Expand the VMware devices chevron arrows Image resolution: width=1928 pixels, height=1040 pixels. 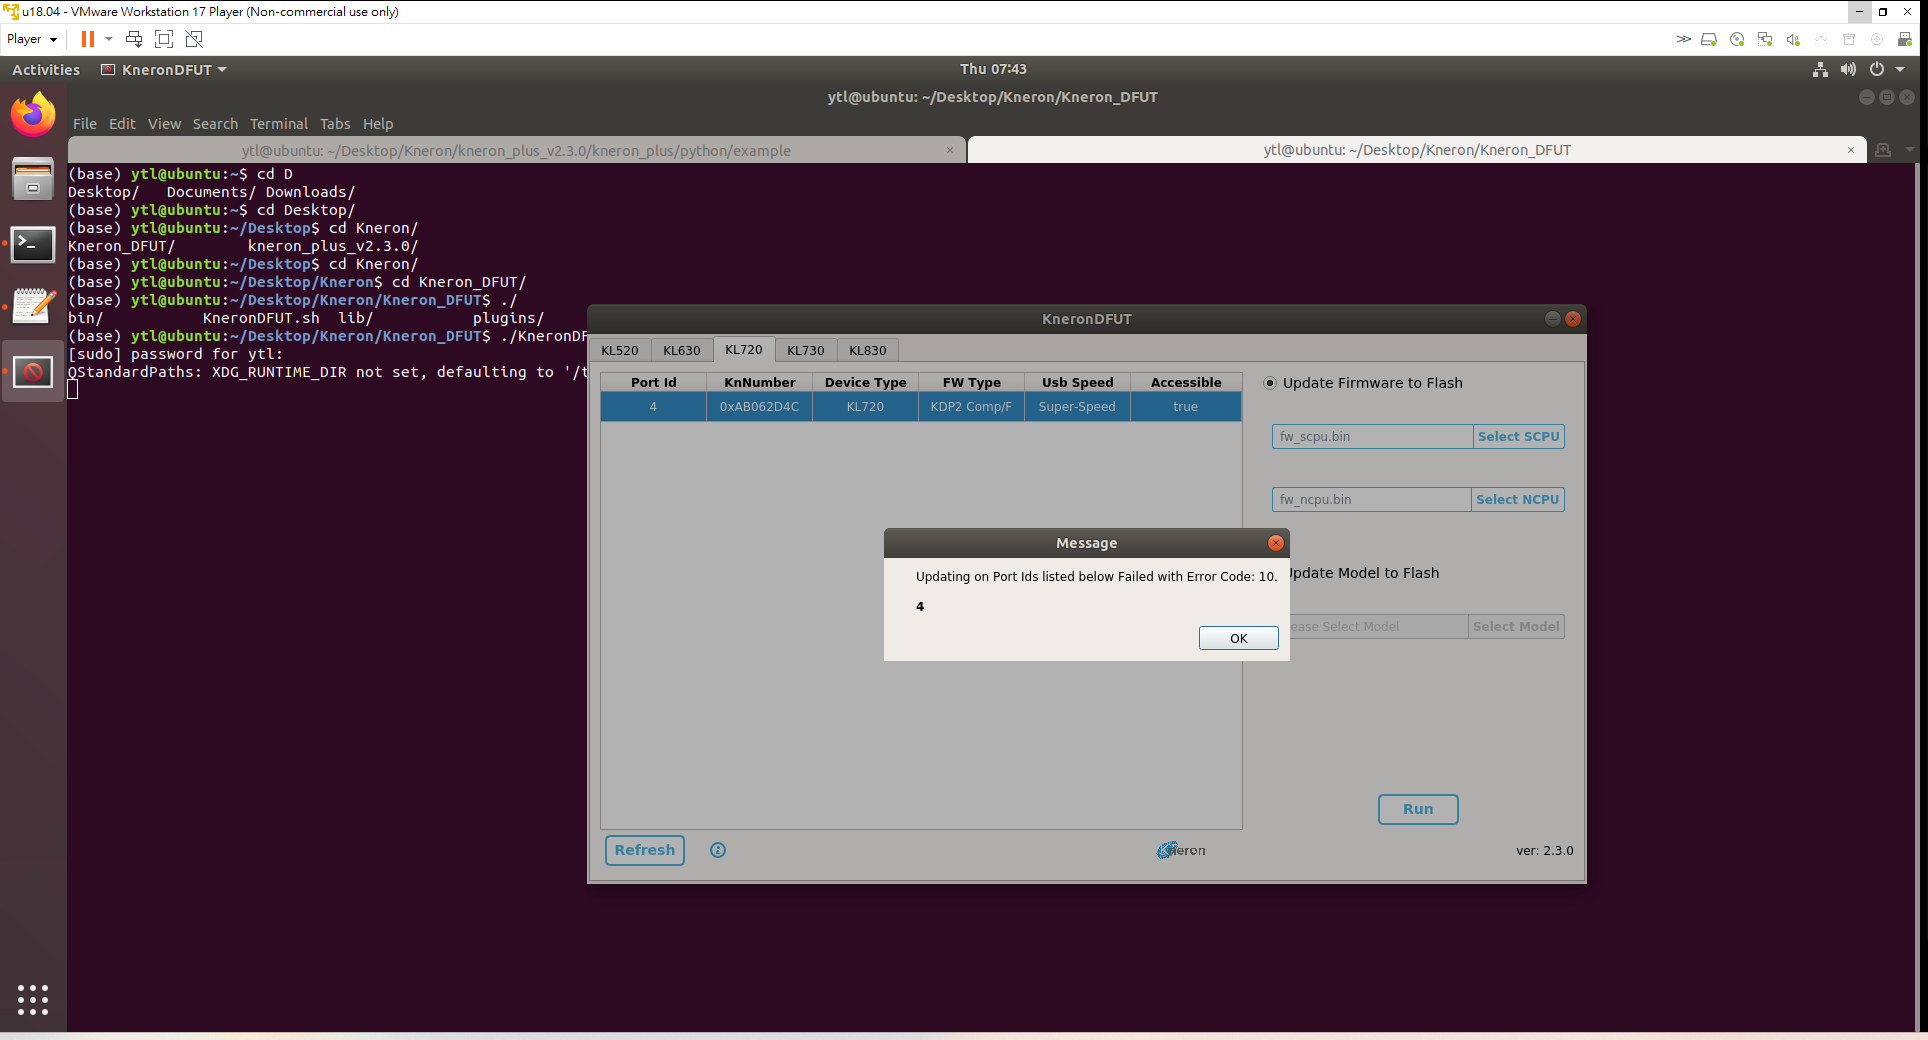(1684, 39)
